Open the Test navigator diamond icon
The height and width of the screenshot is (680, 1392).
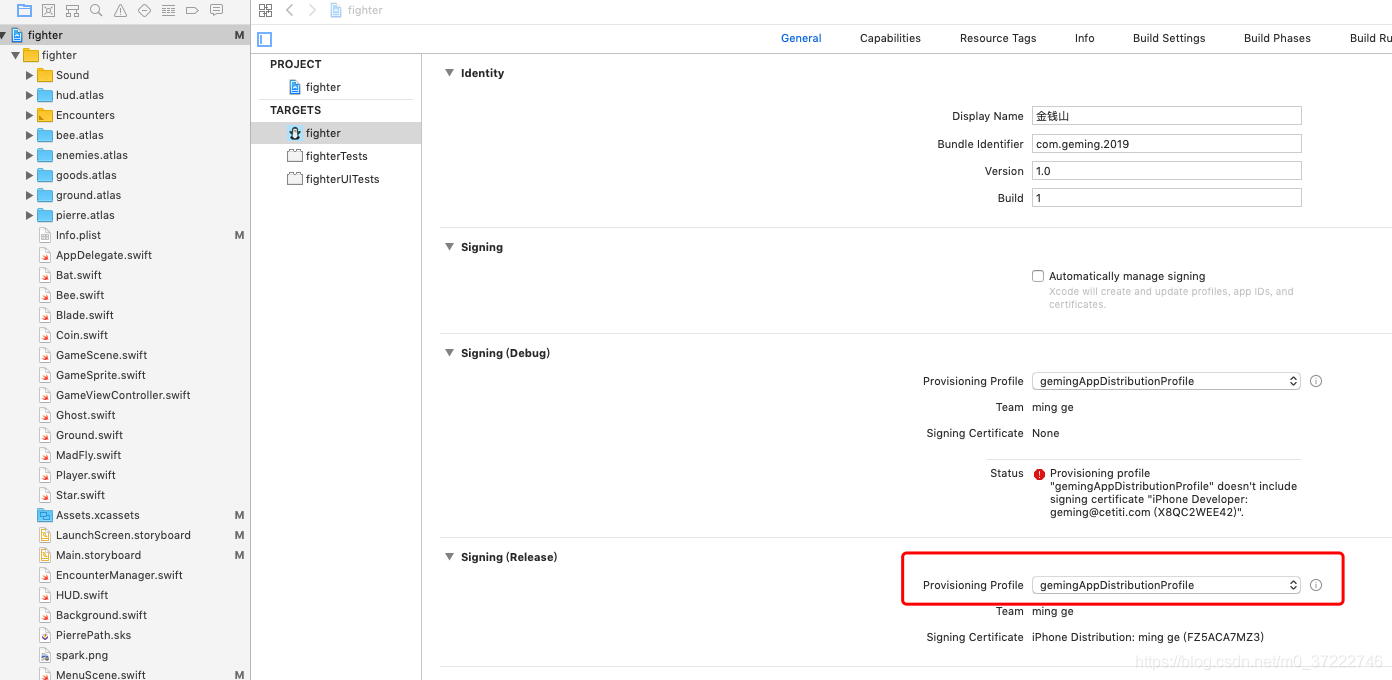point(144,10)
